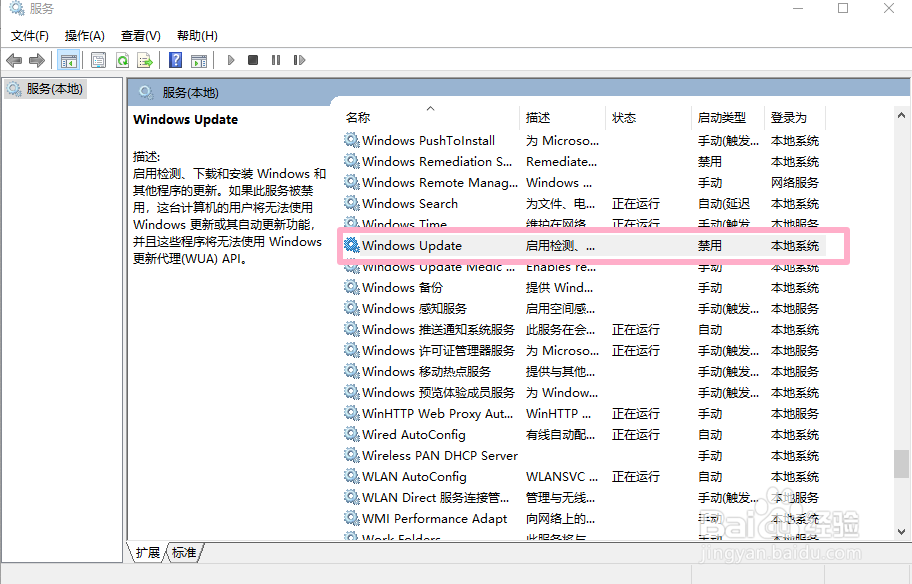Click gear icon beside Windows 感知服务
This screenshot has width=912, height=584.
click(351, 308)
